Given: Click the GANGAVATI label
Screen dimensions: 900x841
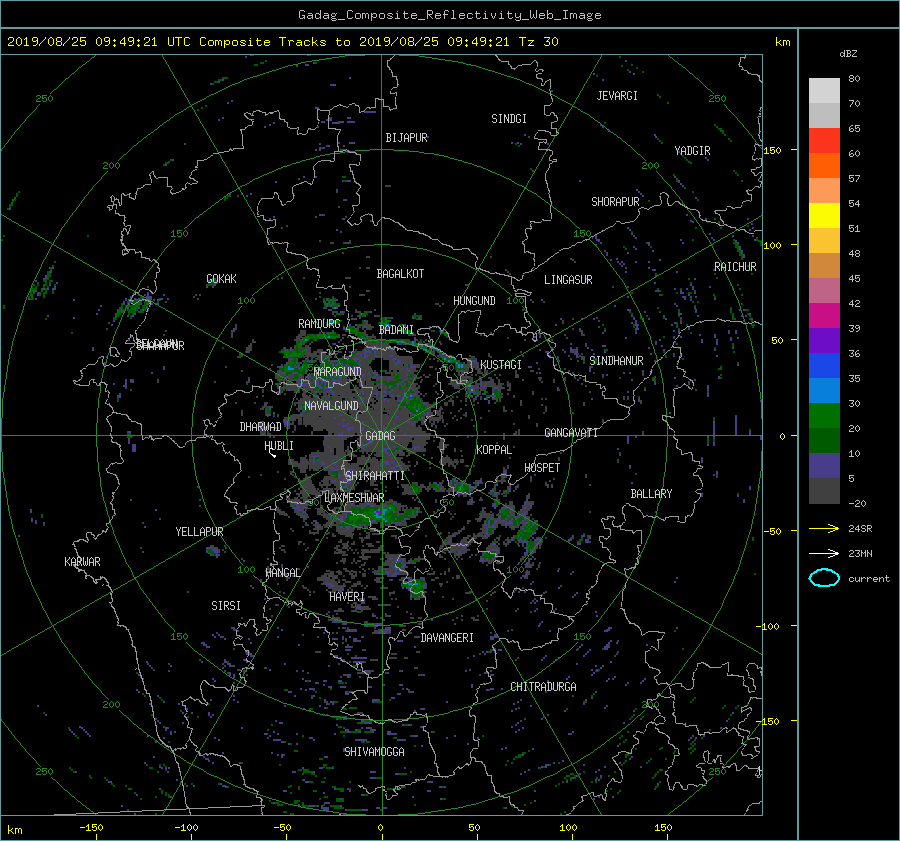Looking at the screenshot, I should [571, 433].
